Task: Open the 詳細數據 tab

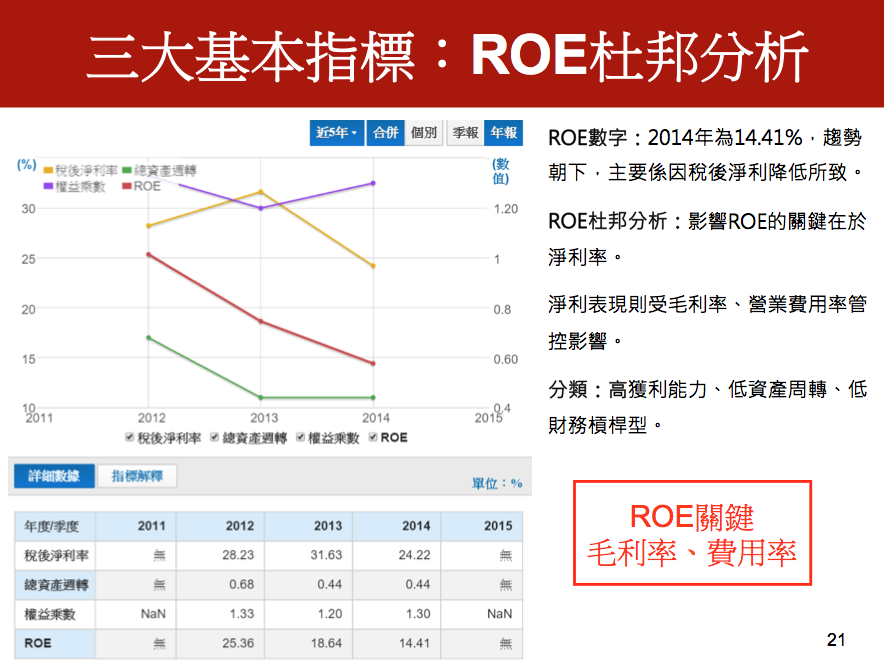Action: point(54,476)
